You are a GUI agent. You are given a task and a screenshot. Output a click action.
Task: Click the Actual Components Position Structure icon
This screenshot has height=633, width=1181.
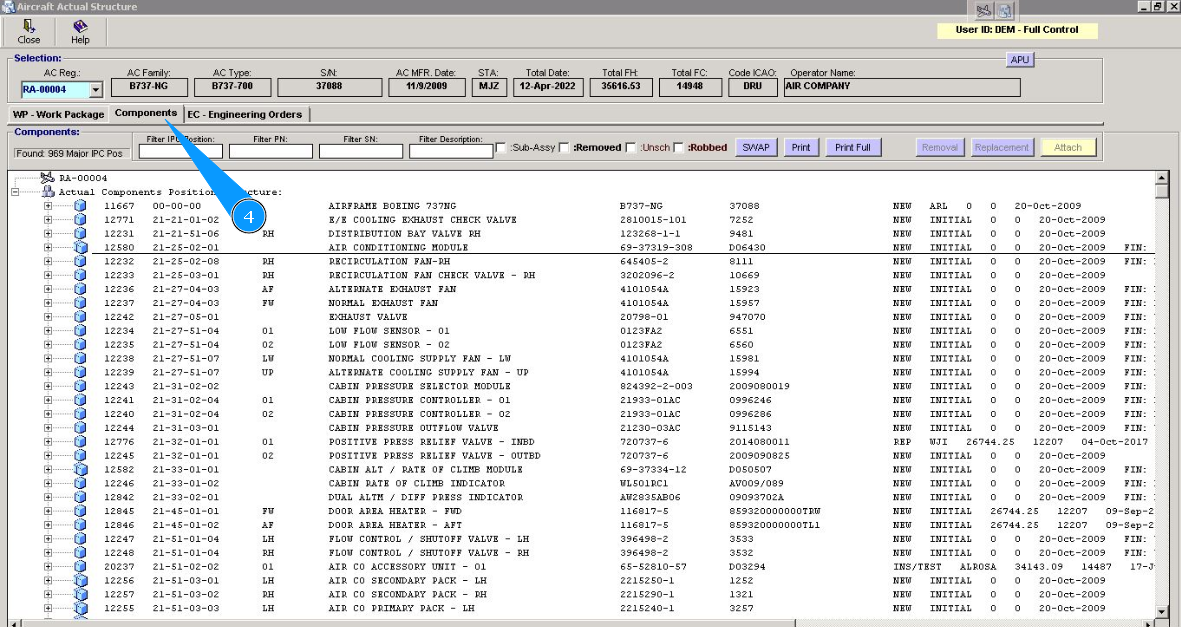tap(45, 192)
